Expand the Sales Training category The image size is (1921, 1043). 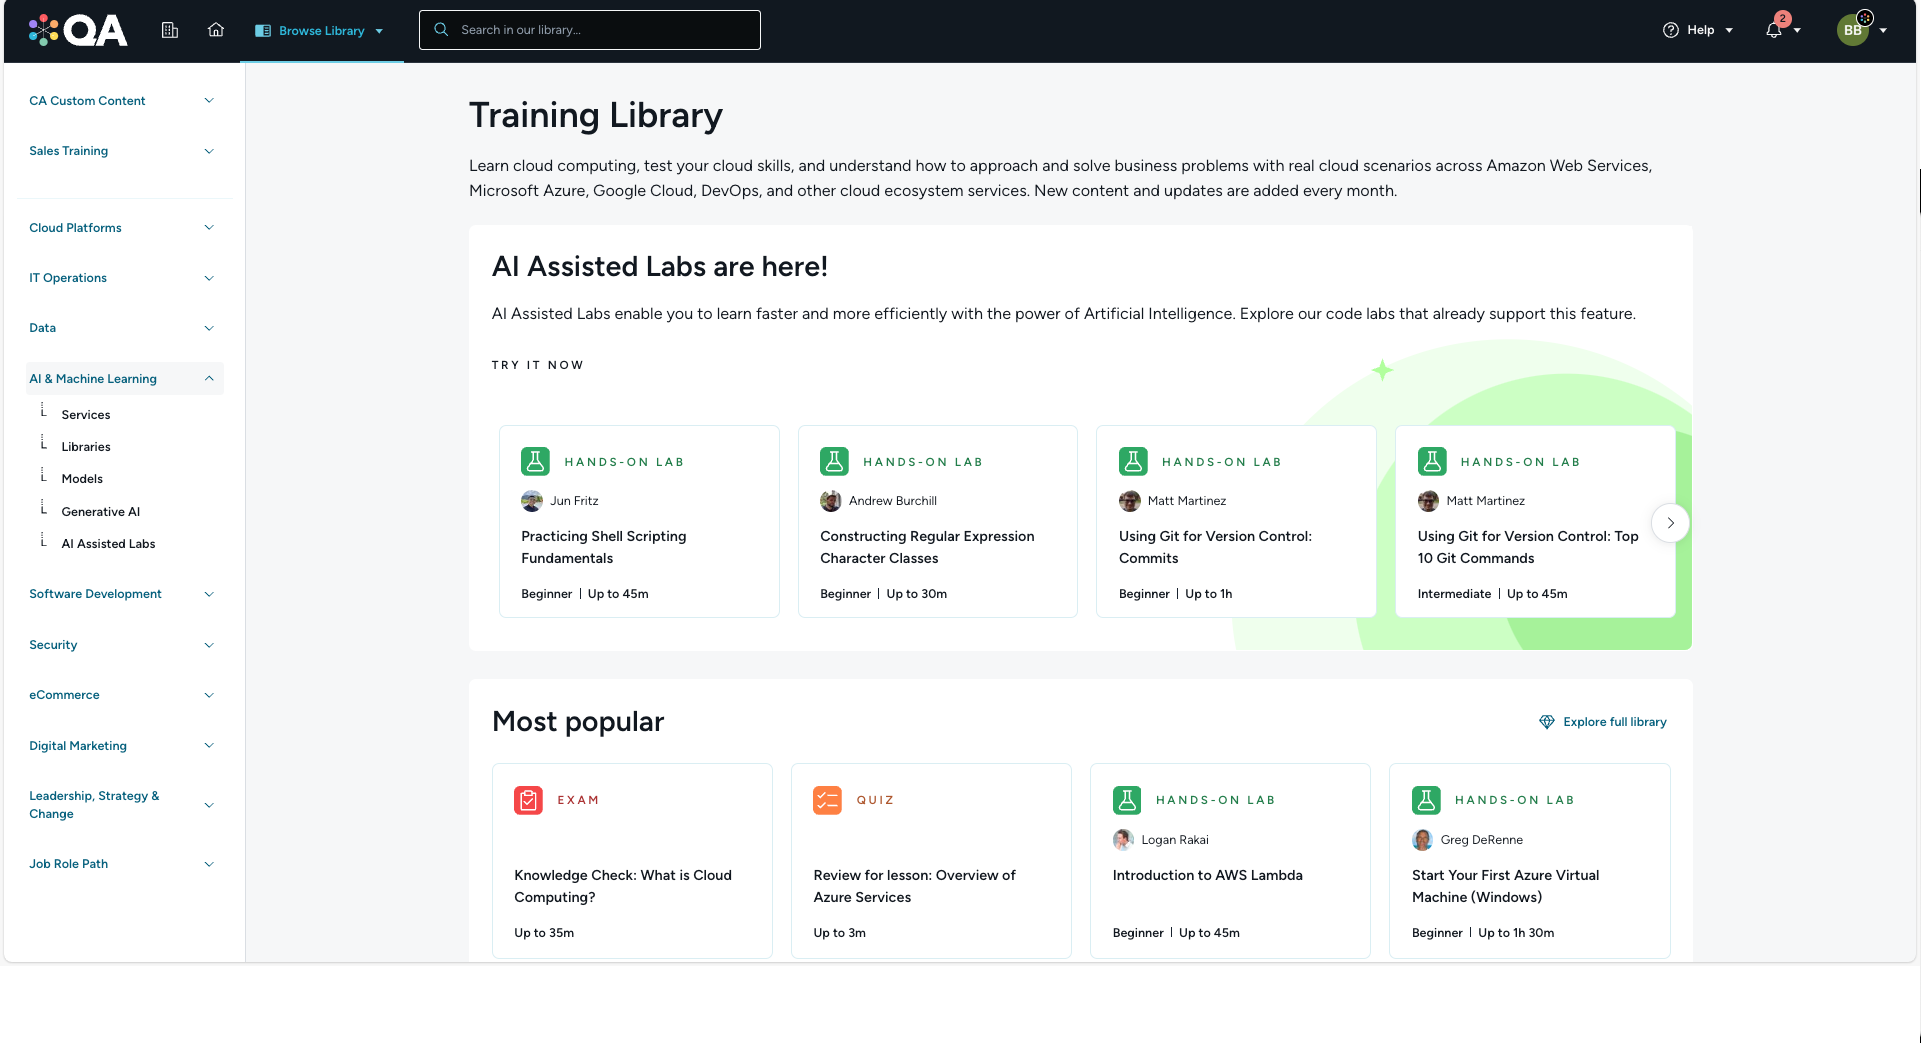click(122, 151)
